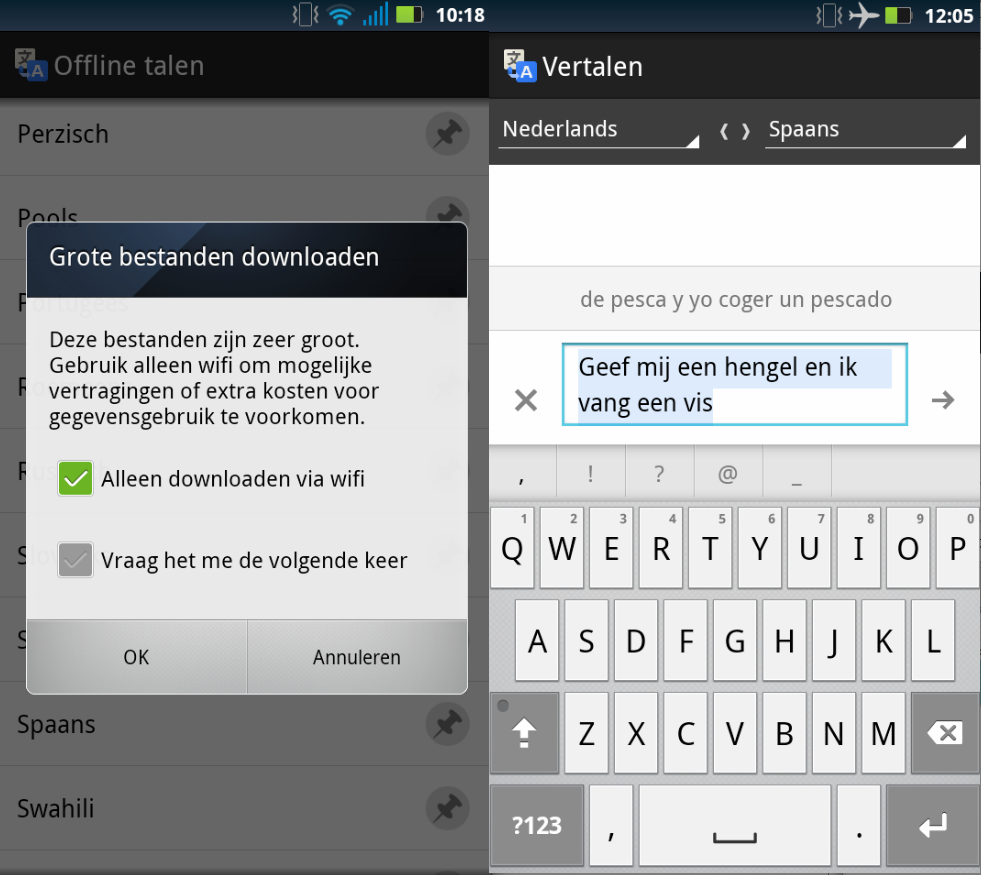The width and height of the screenshot is (981, 875).
Task: Toggle 'Vraag het me de volgende keer' checkbox
Action: 75,560
